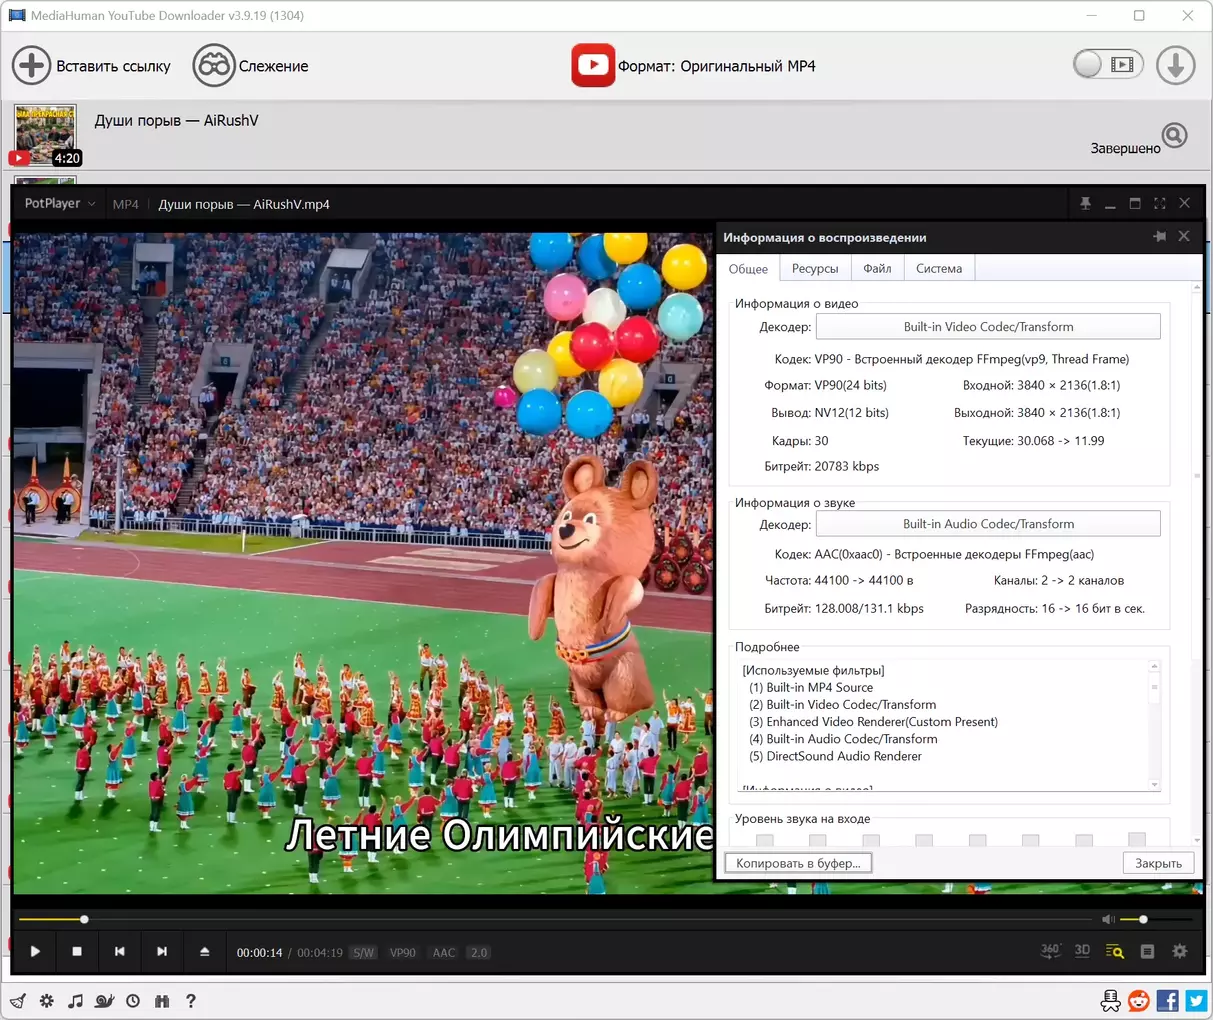Open the video decoder Built-in Video Codec/Transform selector
The height and width of the screenshot is (1020, 1213).
pos(988,327)
